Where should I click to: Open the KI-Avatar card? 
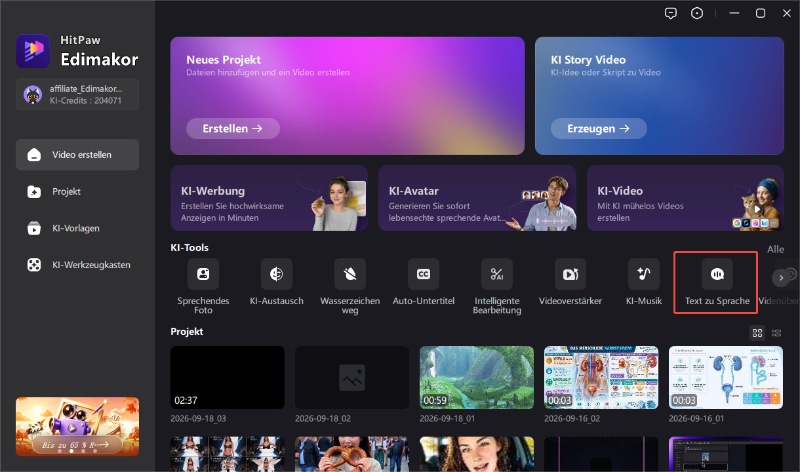[477, 198]
